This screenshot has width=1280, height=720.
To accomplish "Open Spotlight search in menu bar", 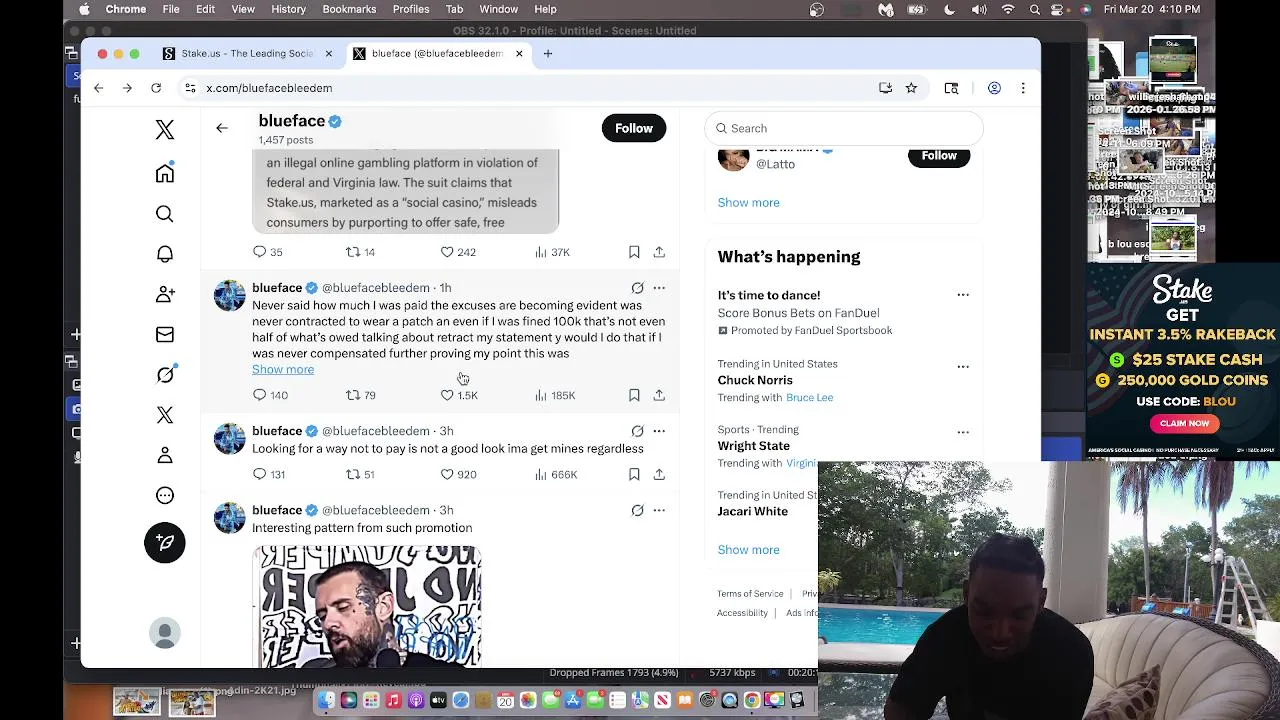I will coord(1035,9).
